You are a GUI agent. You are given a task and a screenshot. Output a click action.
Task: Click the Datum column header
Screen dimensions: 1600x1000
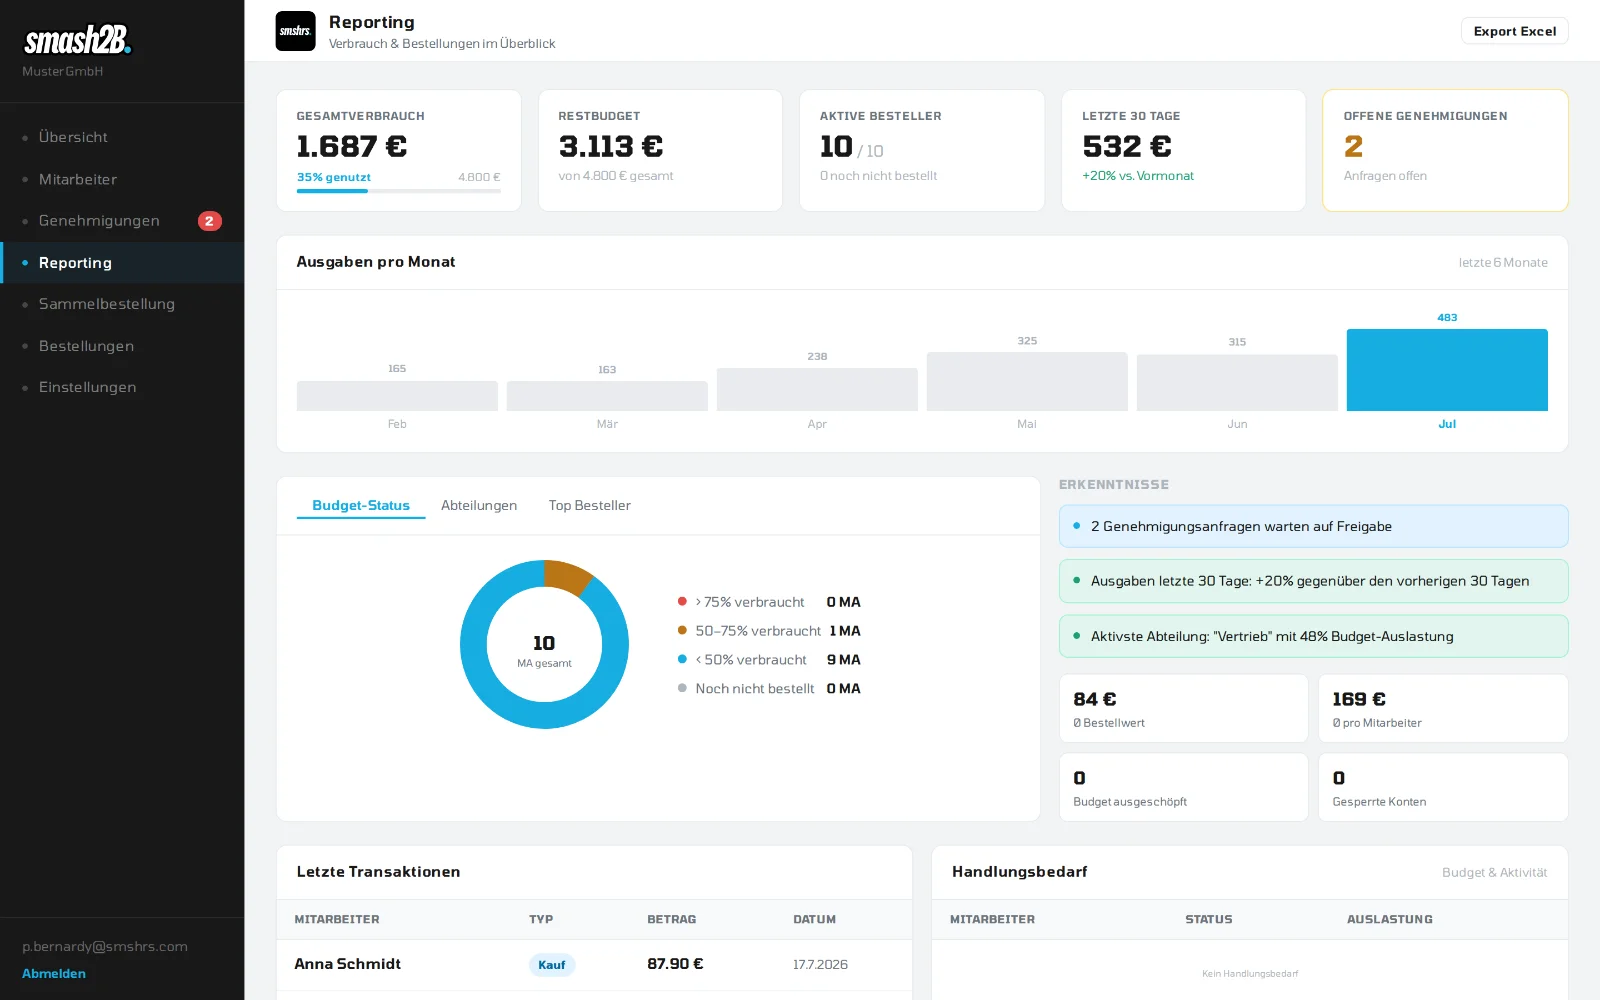(814, 919)
